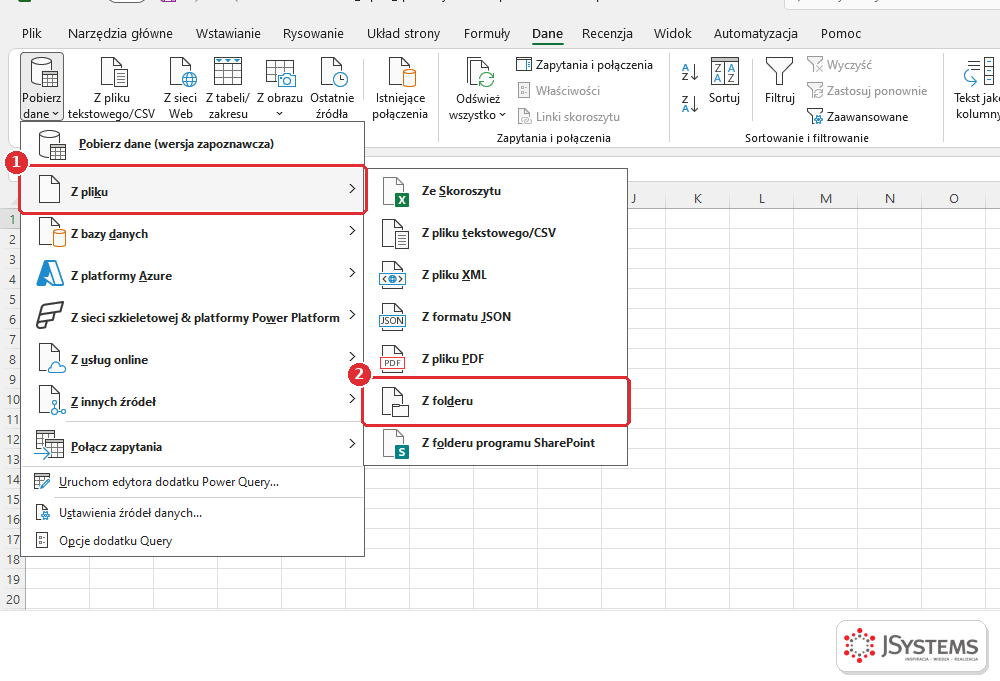The image size is (1000, 681).
Task: Expand Z sieci szkieletowej & platformy Power Platform
Action: point(193,318)
